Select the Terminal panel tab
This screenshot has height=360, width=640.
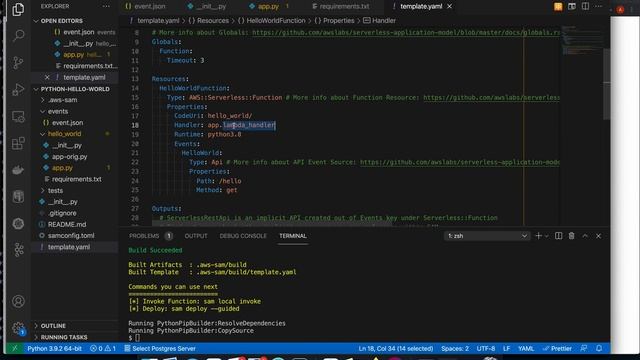point(293,236)
